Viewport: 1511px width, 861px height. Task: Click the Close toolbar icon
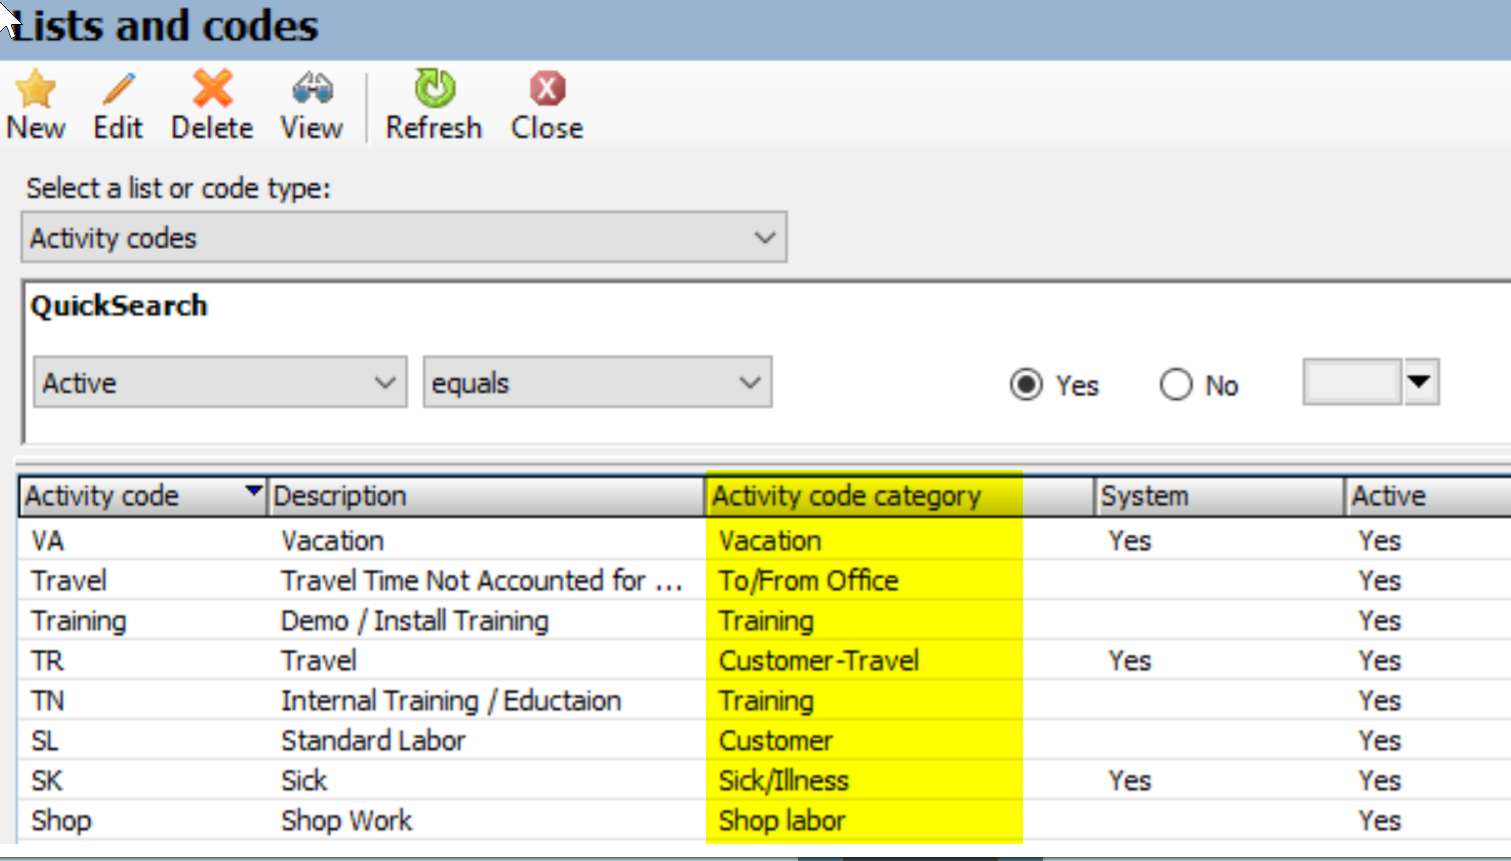(547, 89)
